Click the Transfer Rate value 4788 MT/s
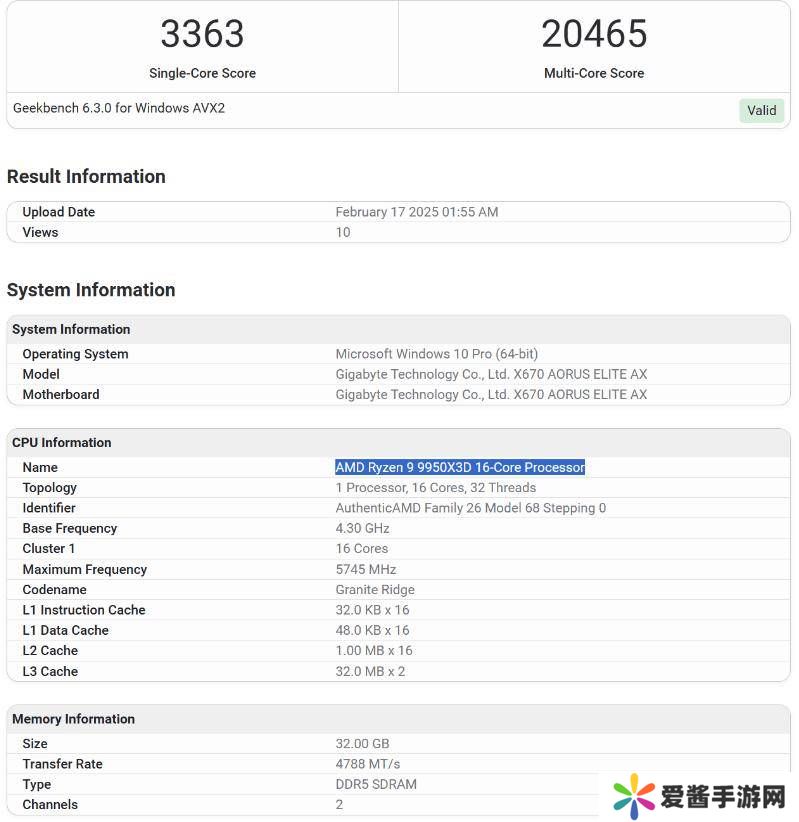The image size is (799, 822). 367,764
